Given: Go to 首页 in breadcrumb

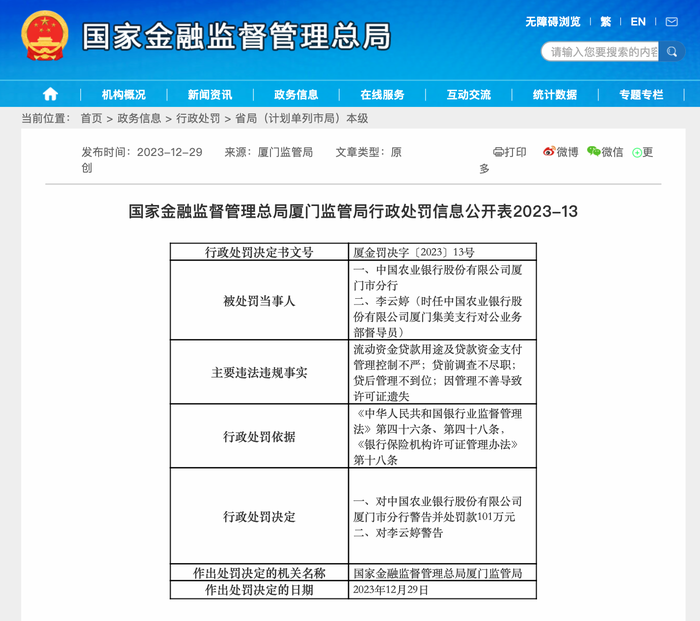Looking at the screenshot, I should tap(92, 118).
